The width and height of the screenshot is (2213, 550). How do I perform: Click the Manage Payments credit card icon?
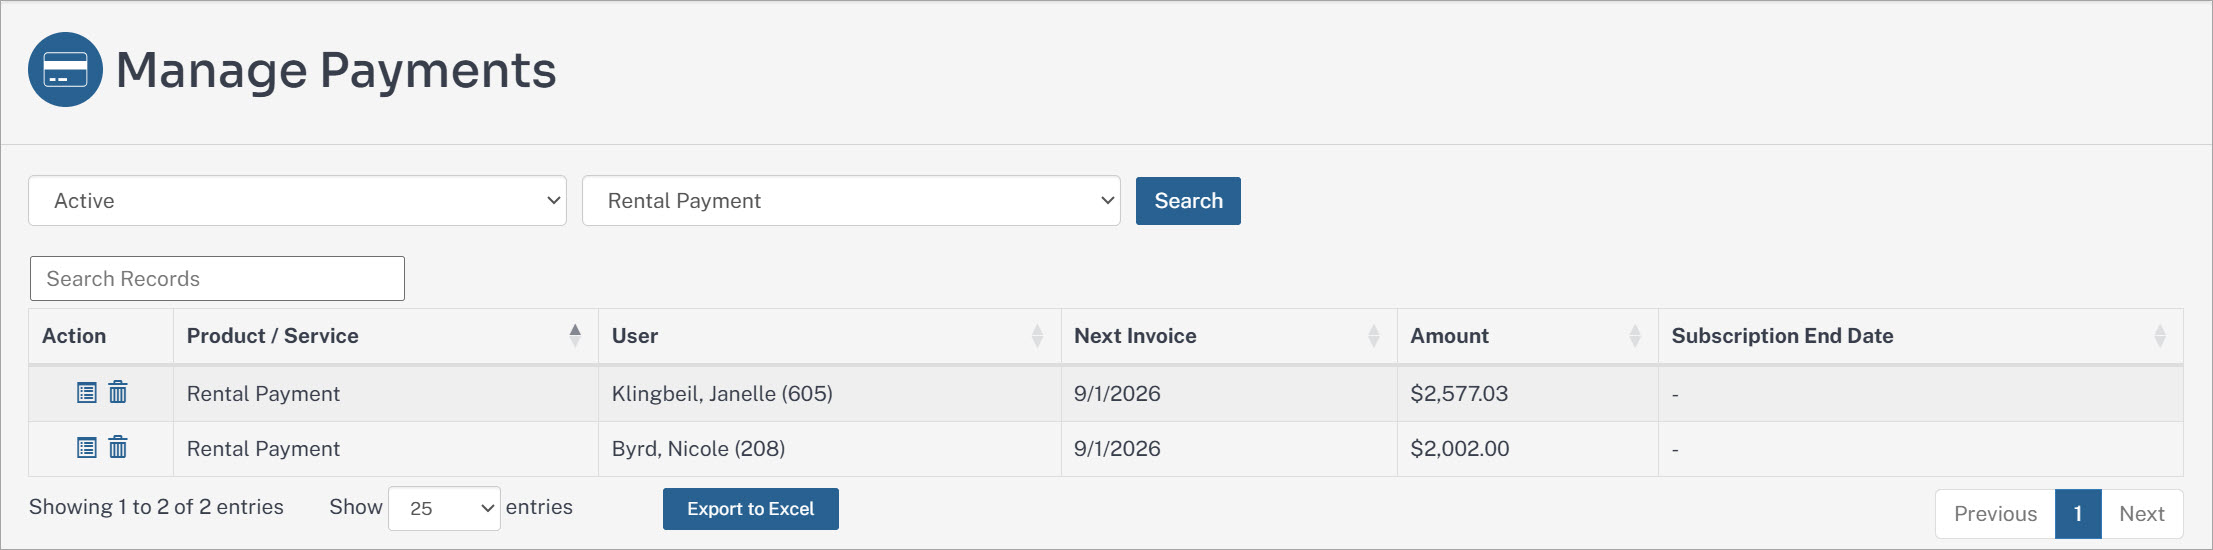point(65,70)
